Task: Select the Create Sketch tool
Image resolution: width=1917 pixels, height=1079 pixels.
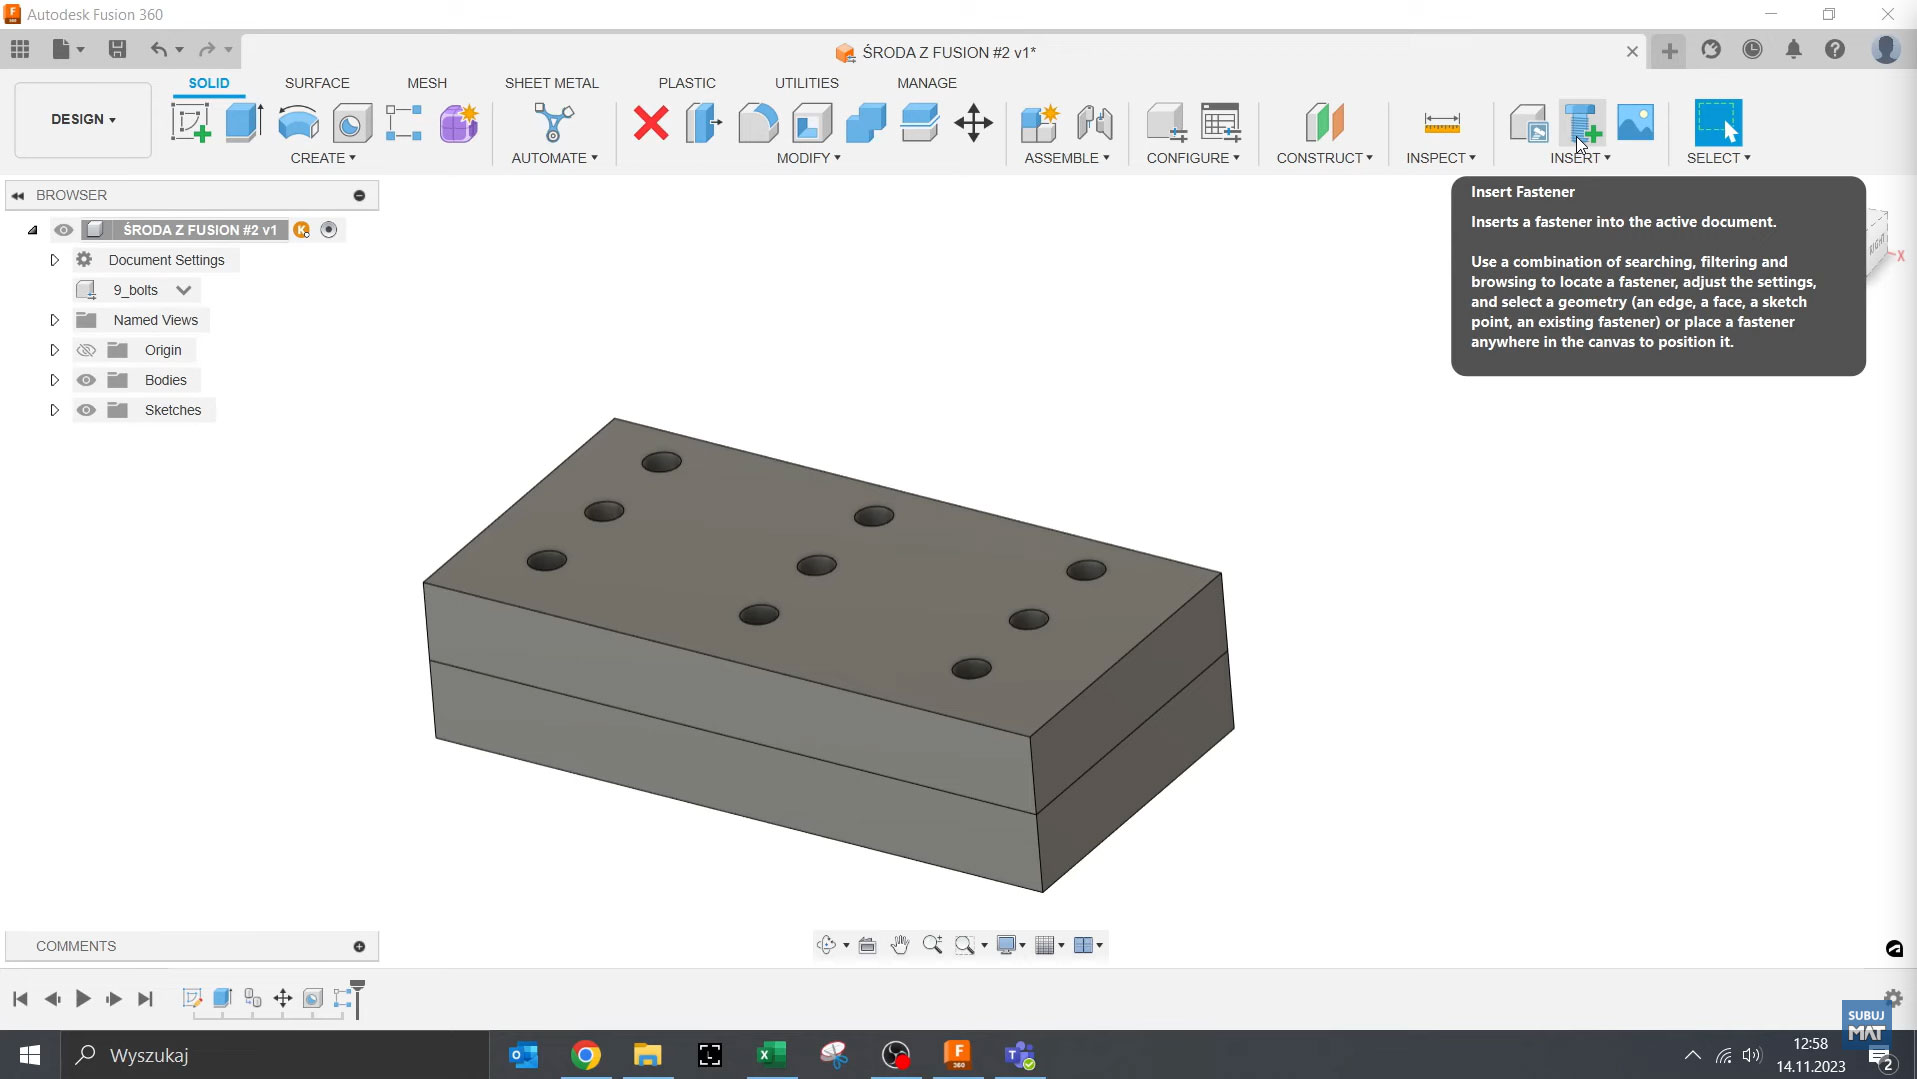Action: [190, 122]
